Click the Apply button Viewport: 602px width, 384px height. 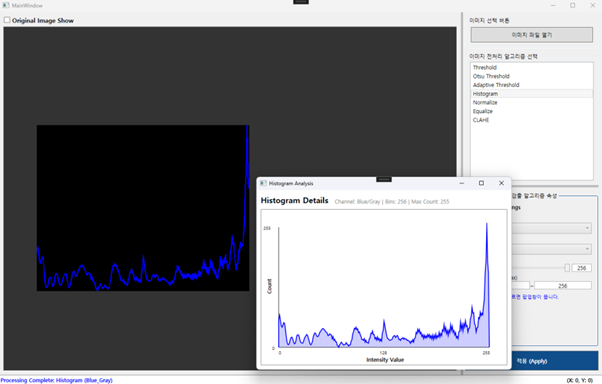555,361
